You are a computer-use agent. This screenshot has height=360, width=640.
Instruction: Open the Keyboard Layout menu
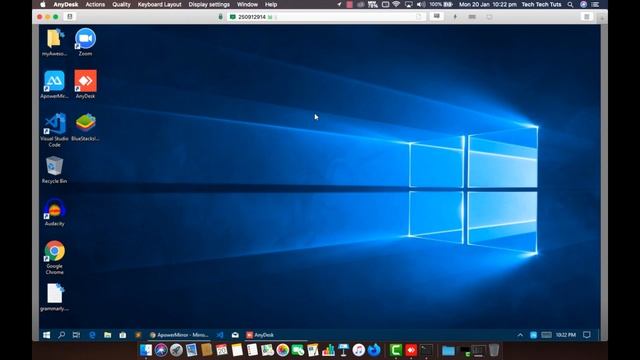(x=159, y=4)
